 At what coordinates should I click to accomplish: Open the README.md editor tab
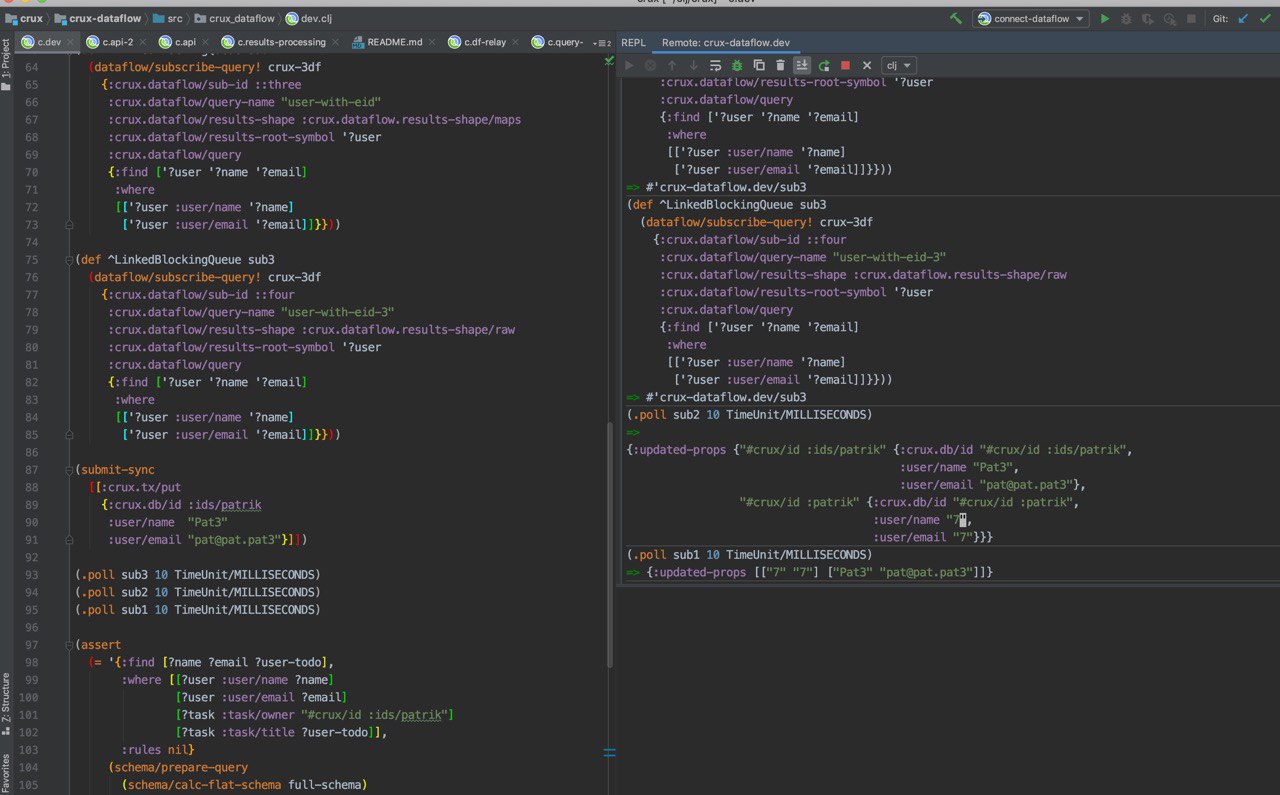395,42
